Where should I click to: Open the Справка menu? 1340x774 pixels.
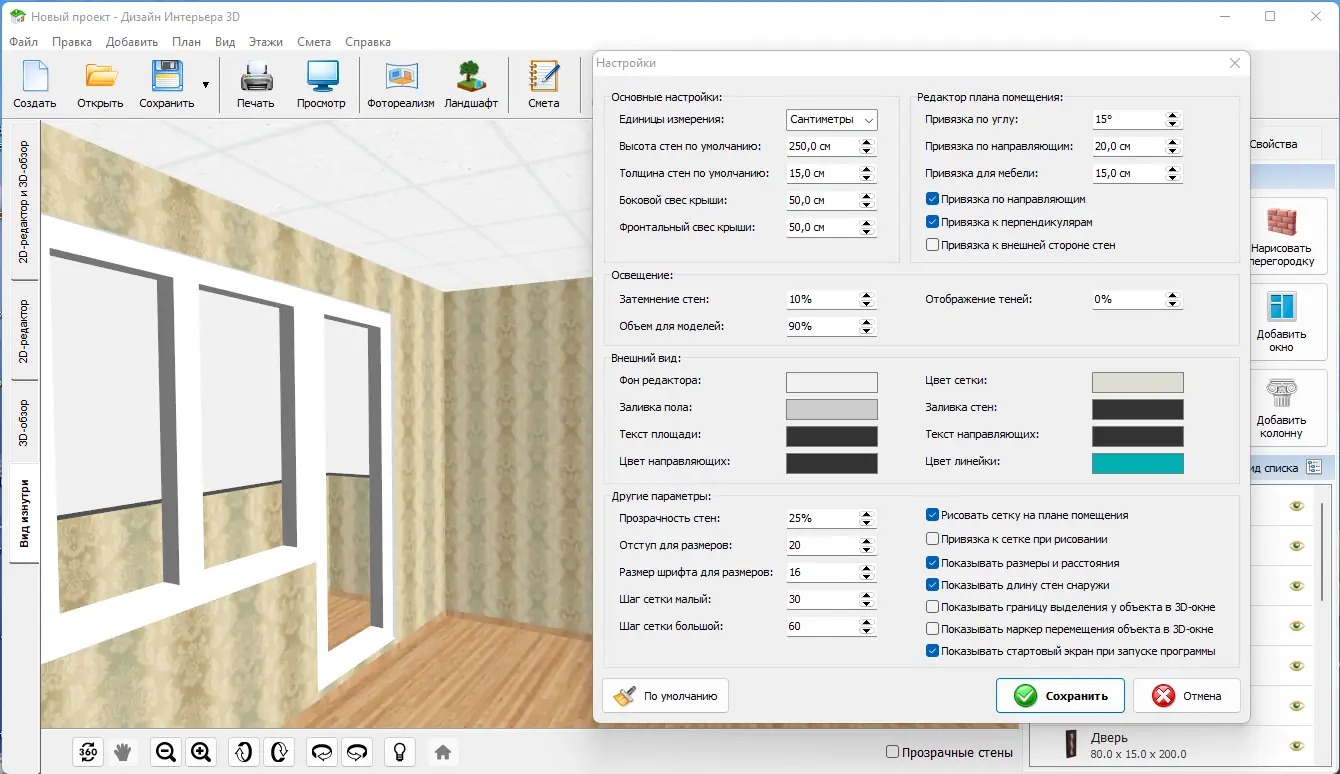(x=368, y=42)
